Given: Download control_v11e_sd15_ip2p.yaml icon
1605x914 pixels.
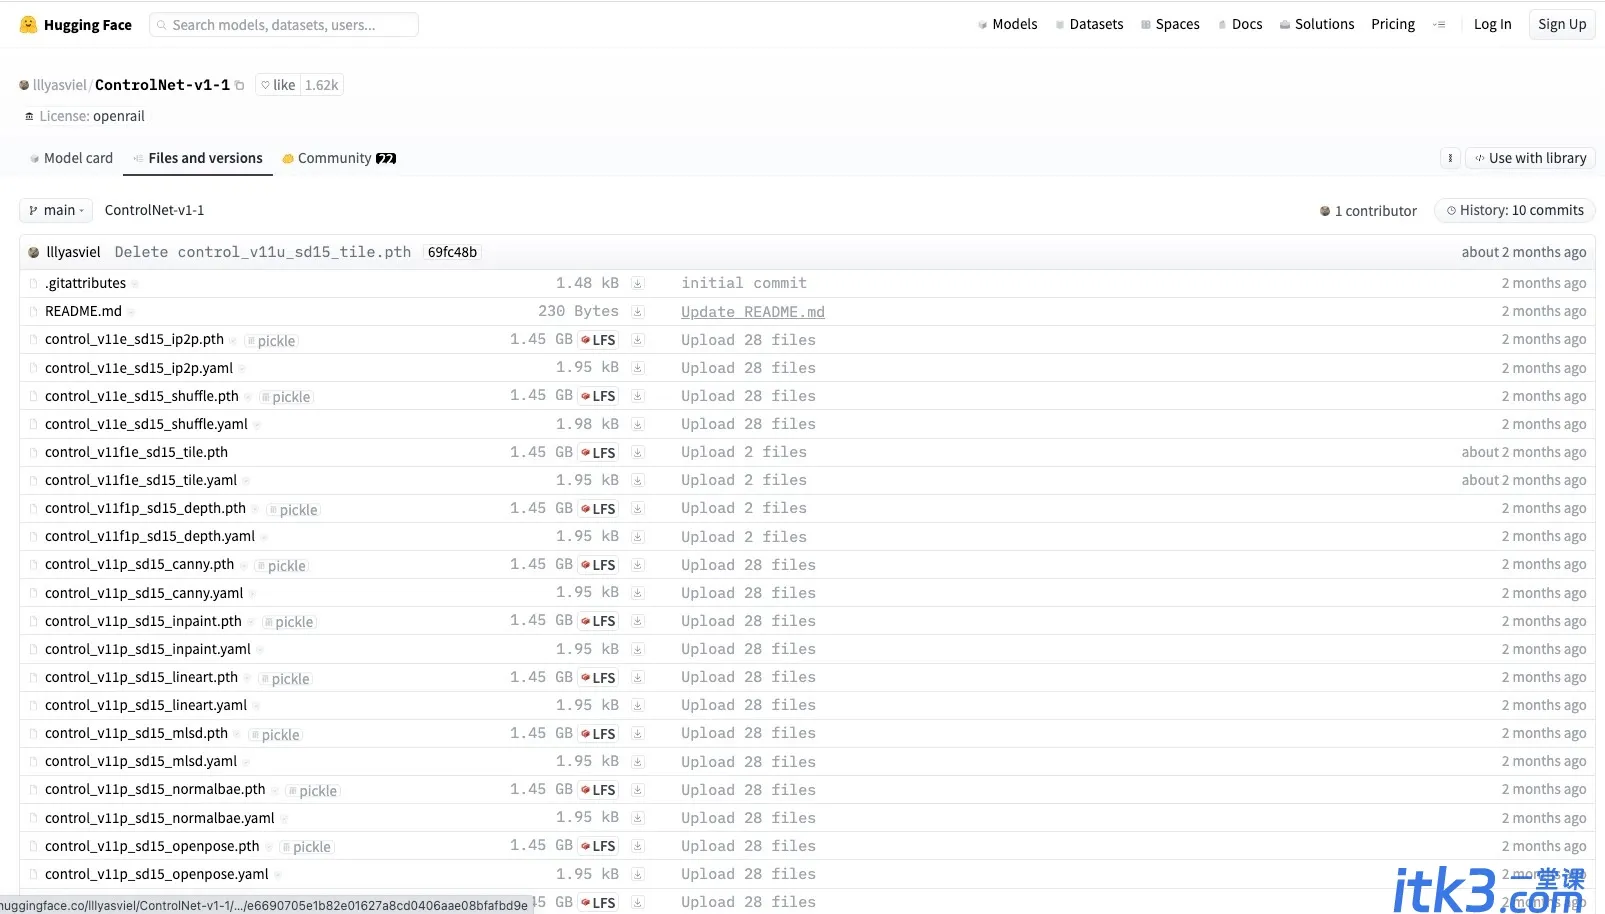Looking at the screenshot, I should click(637, 368).
